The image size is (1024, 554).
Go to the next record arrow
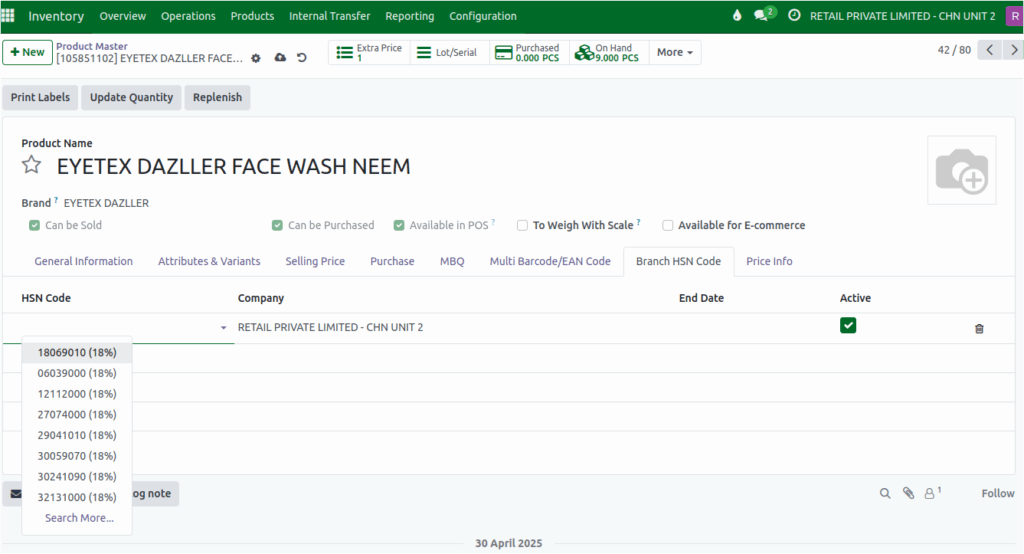pos(1013,50)
